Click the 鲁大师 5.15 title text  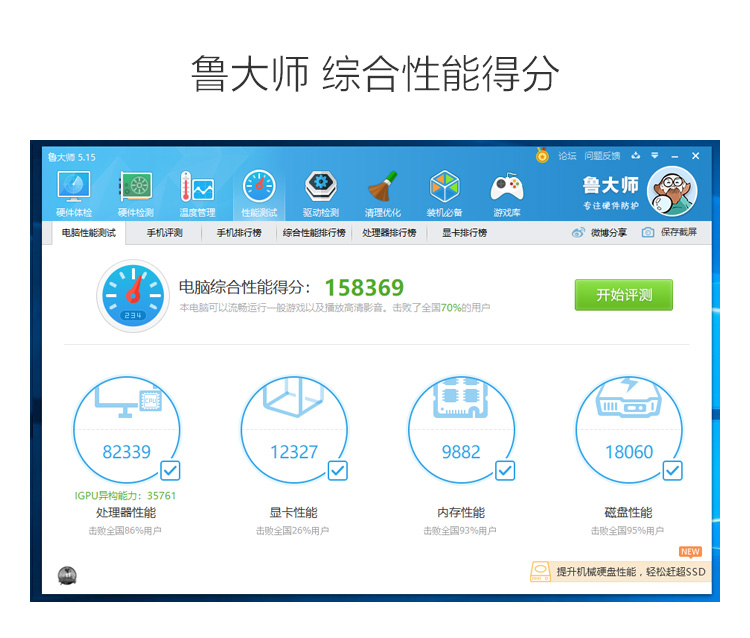[x=72, y=157]
